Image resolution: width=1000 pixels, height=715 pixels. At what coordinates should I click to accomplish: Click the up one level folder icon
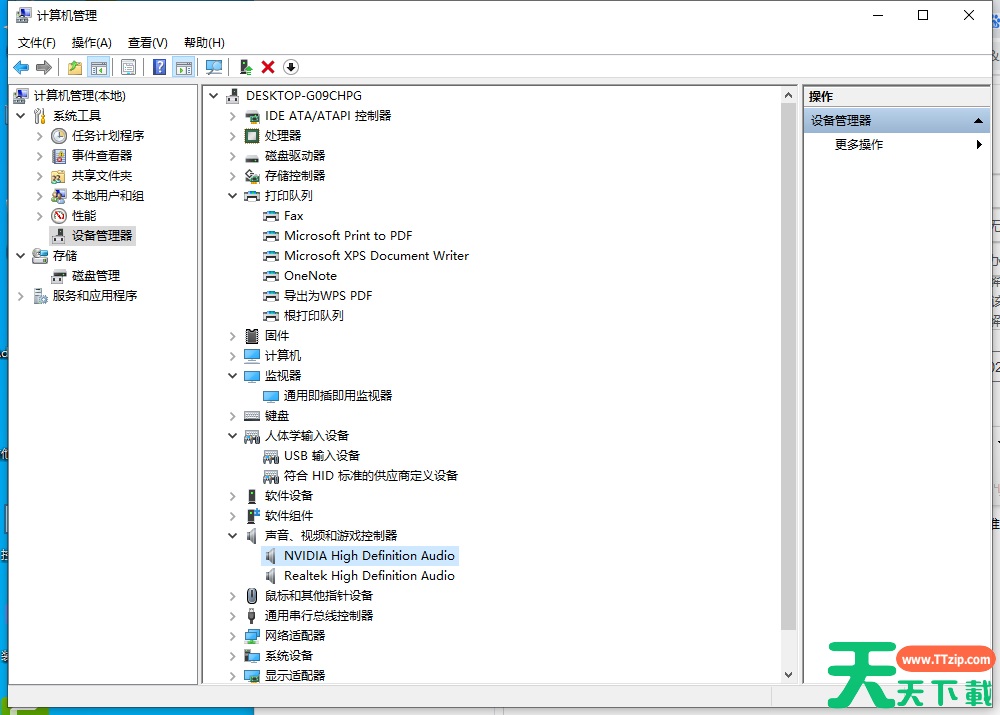coord(75,67)
